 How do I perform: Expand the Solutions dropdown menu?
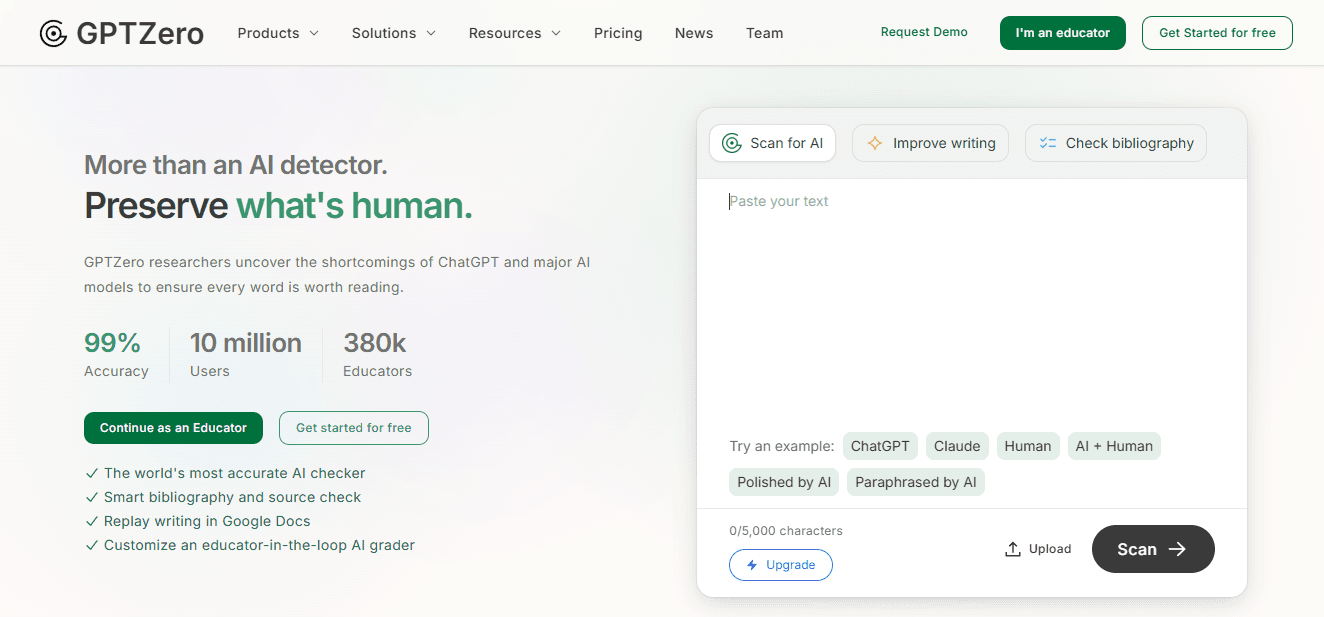(x=394, y=33)
